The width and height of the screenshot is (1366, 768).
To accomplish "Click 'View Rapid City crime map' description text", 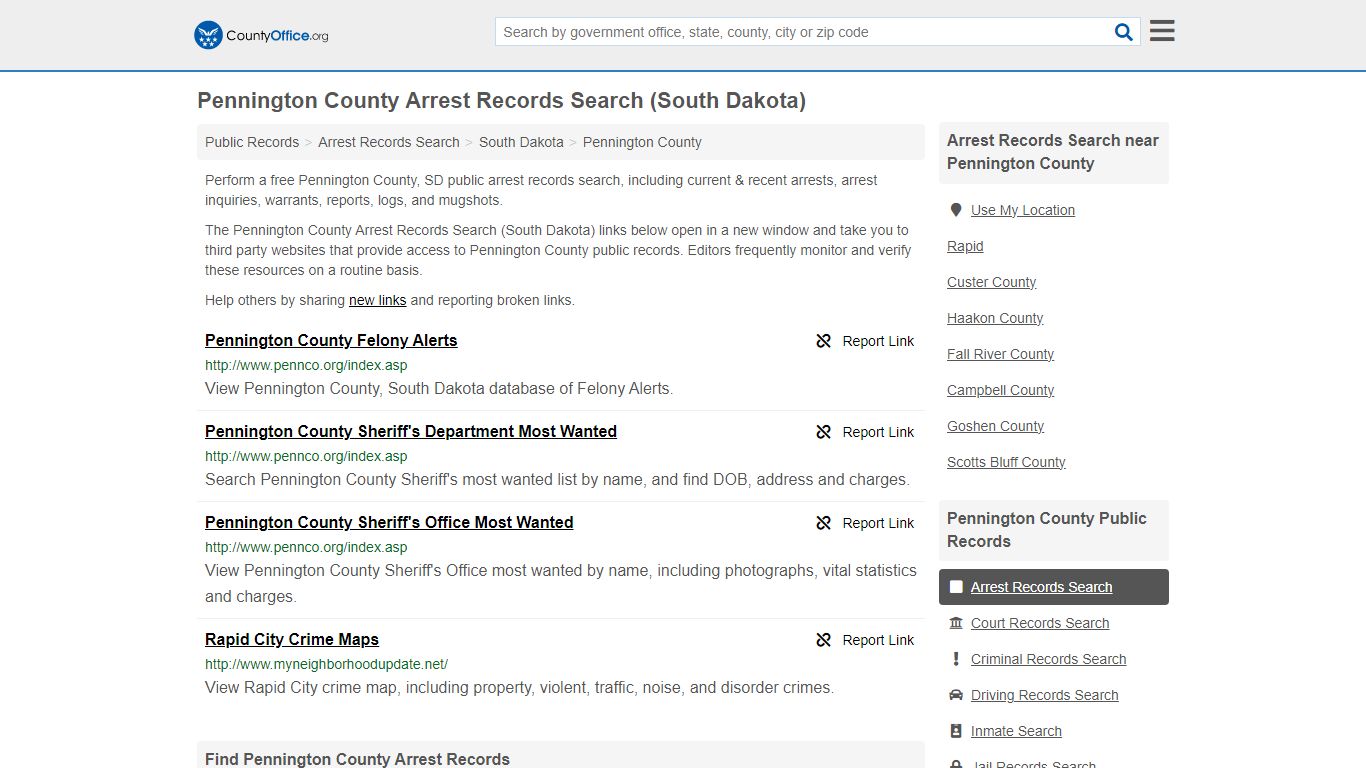I will (519, 687).
